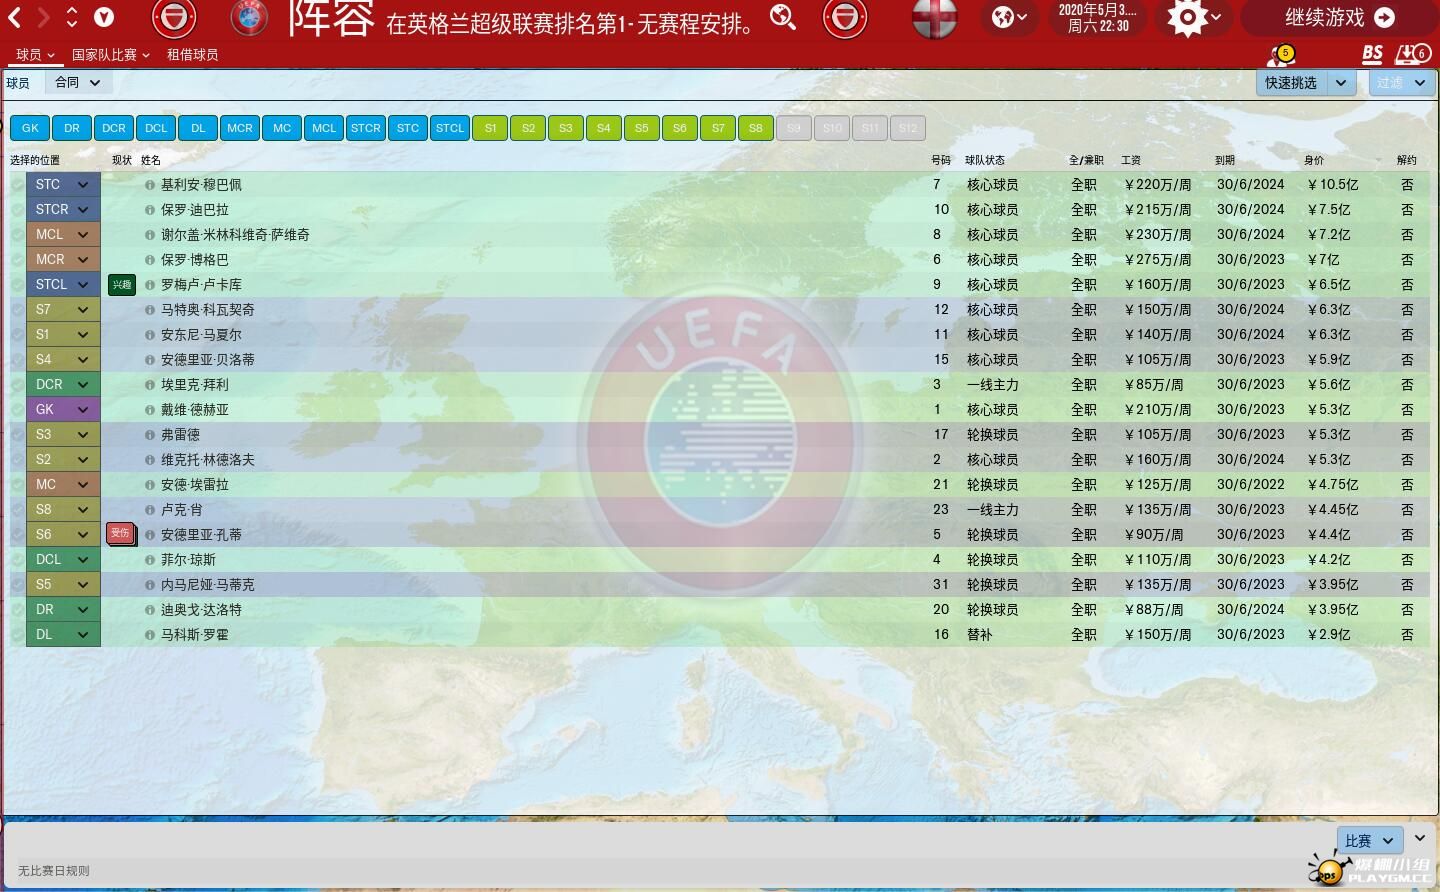Switch to the 租借球员 tab

click(192, 55)
